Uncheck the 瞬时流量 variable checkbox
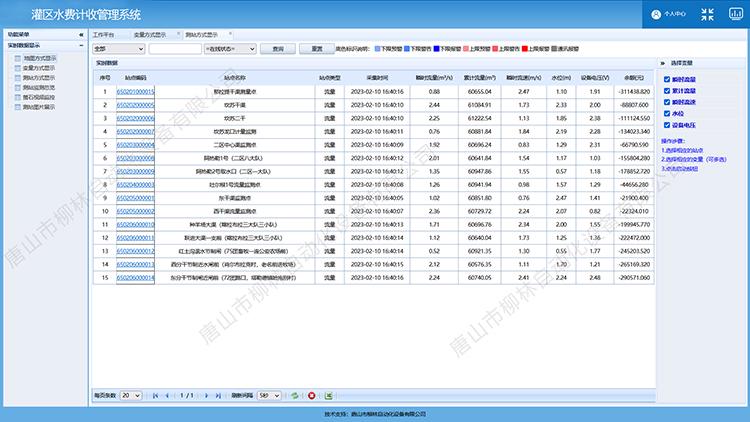Screen dimensions: 750x422 [x=667, y=79]
